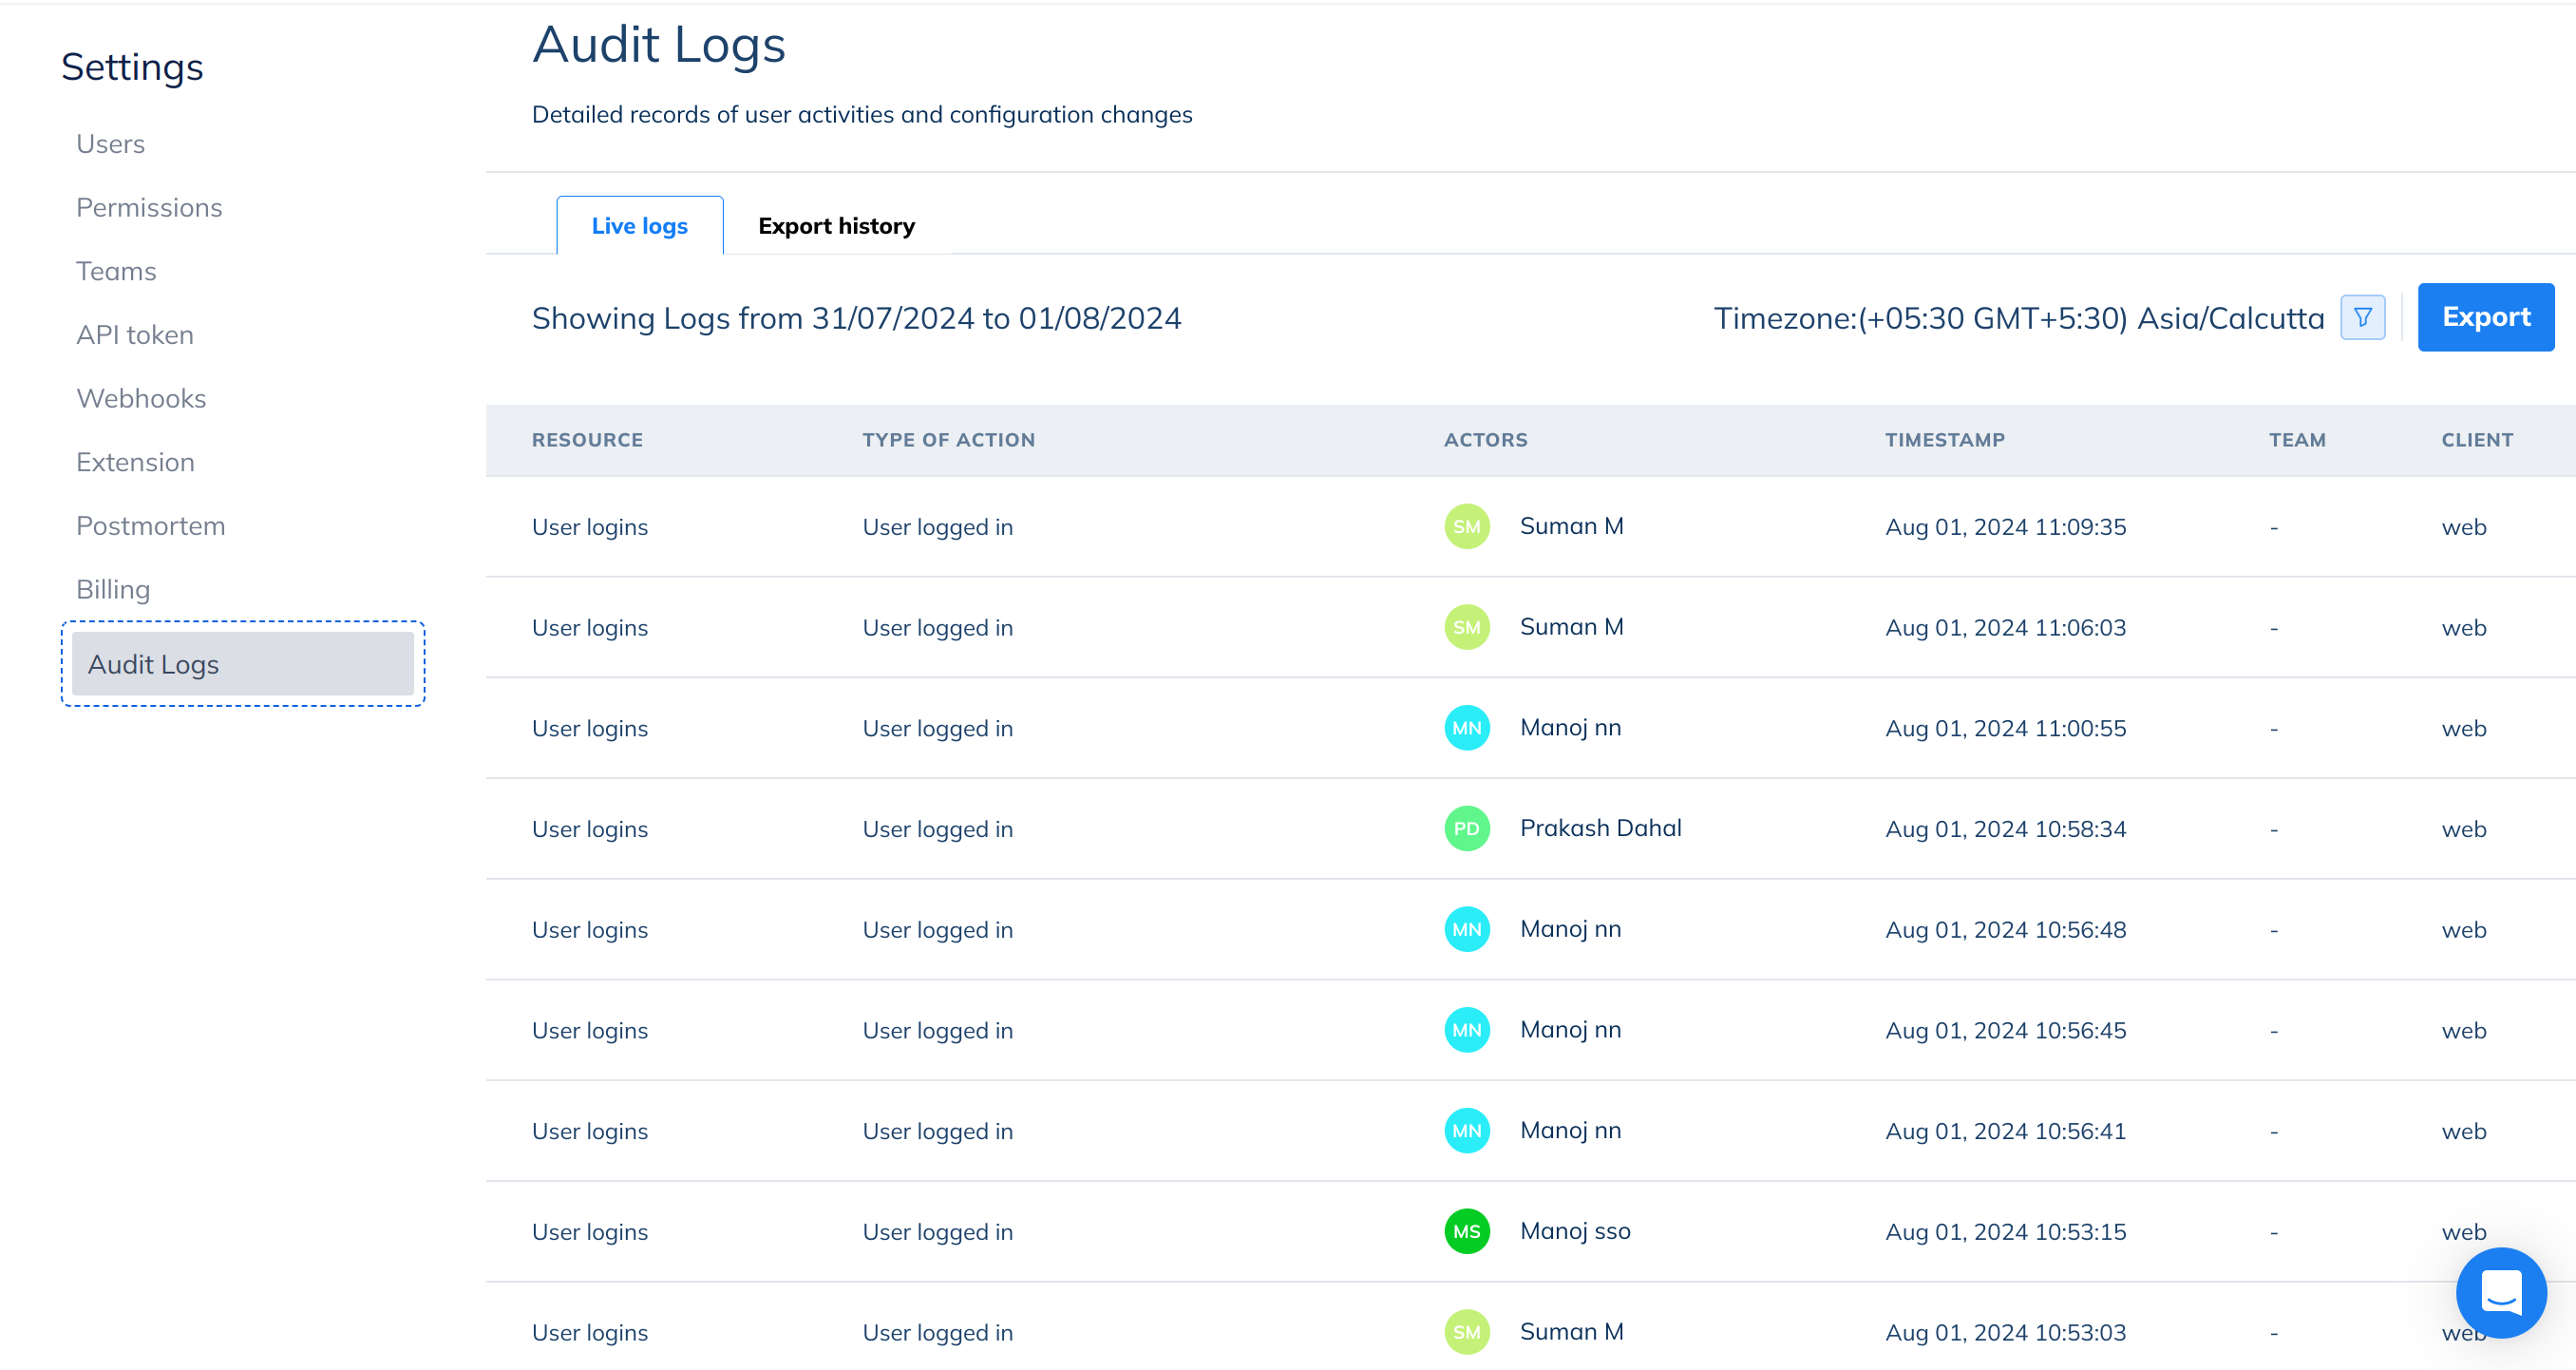The height and width of the screenshot is (1370, 2576).
Task: Click the Prakash Dahal actor name
Action: click(1600, 828)
